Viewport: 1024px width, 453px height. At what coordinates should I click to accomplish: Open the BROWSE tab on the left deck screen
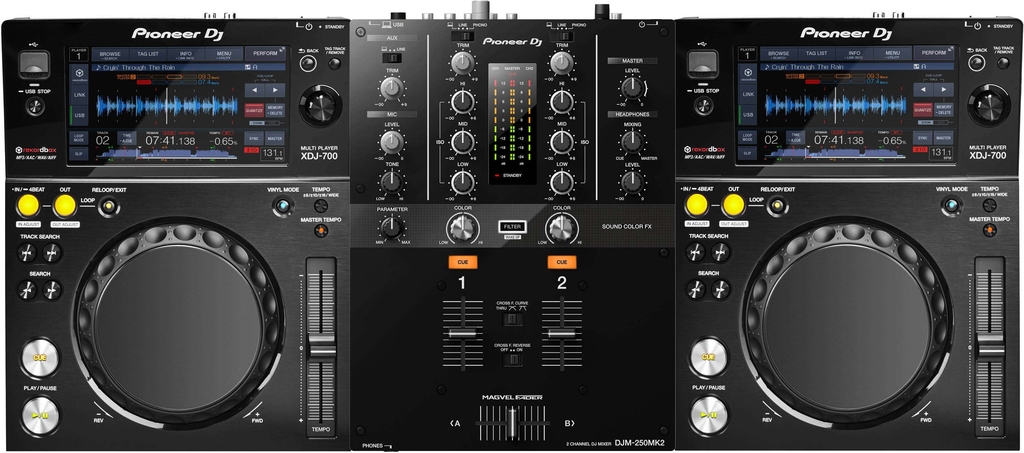(x=109, y=54)
